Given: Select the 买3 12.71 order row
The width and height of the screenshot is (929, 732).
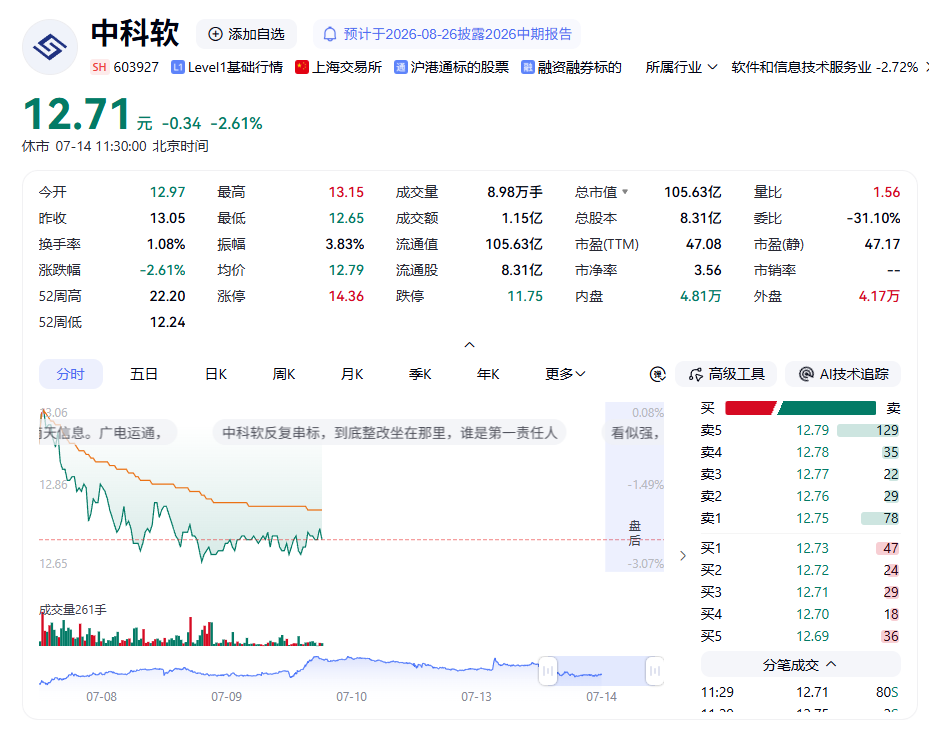Looking at the screenshot, I should pyautogui.click(x=800, y=592).
